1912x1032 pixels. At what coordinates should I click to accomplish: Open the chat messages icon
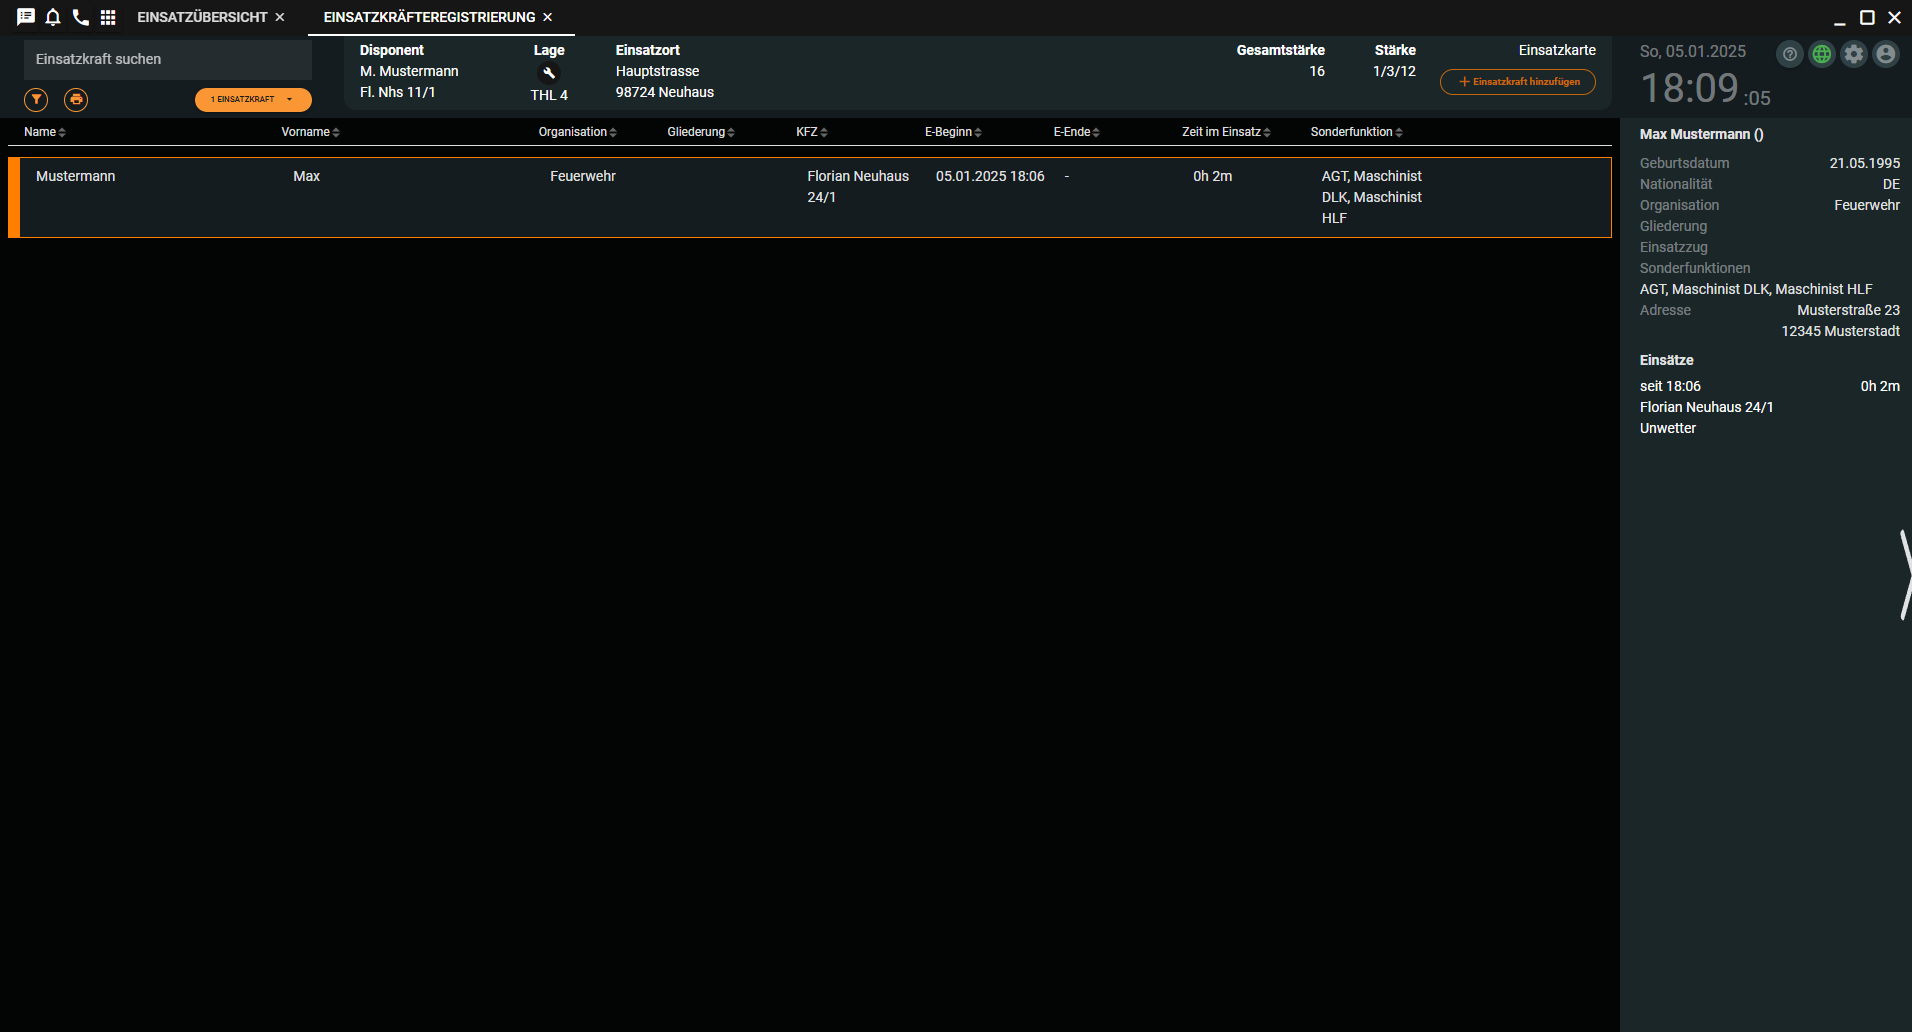coord(26,17)
